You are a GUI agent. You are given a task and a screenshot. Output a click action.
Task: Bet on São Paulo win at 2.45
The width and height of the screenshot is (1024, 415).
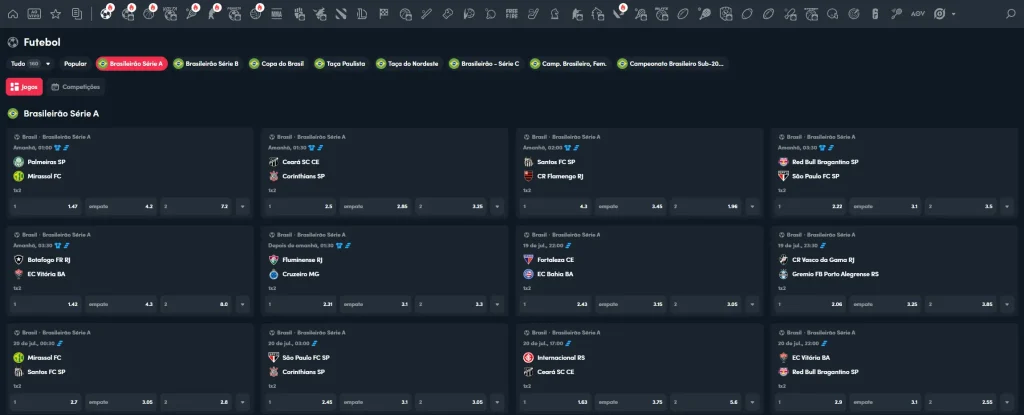pos(300,403)
